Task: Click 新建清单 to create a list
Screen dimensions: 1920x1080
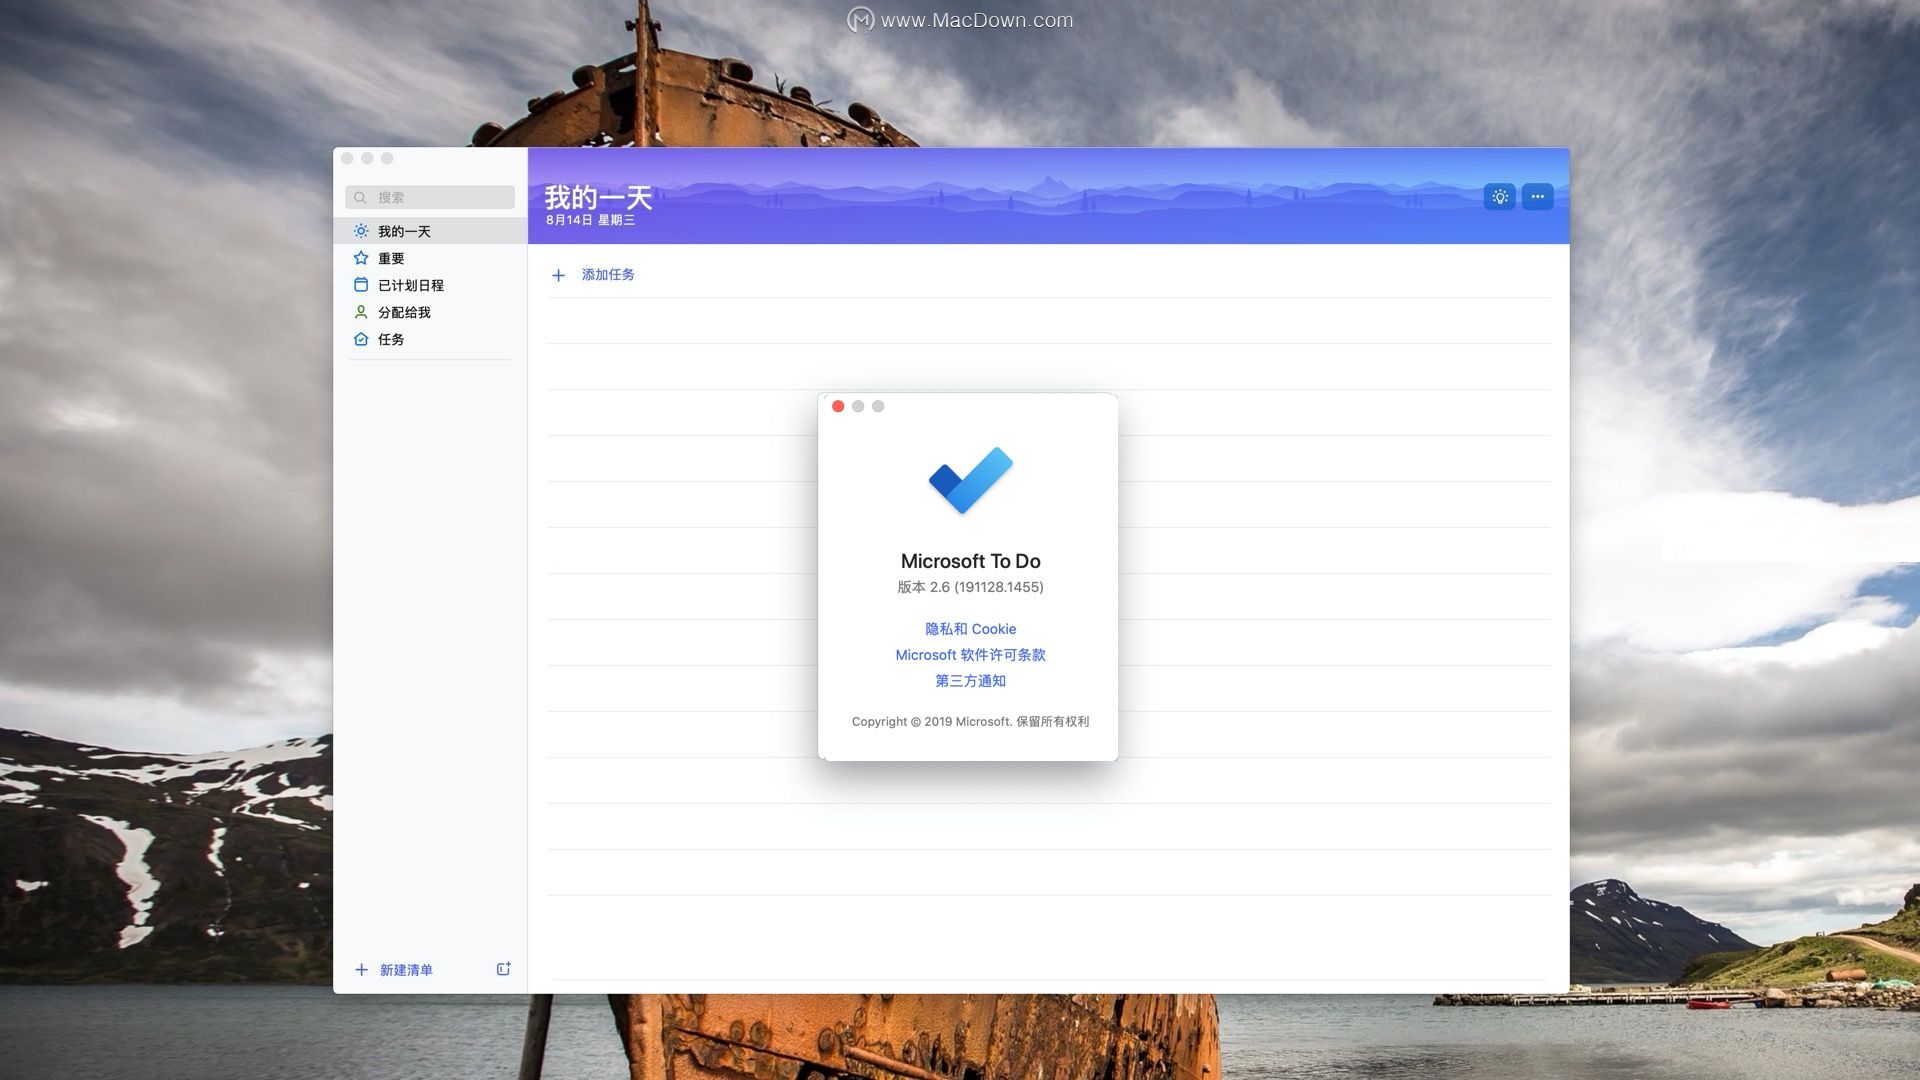Action: tap(406, 970)
